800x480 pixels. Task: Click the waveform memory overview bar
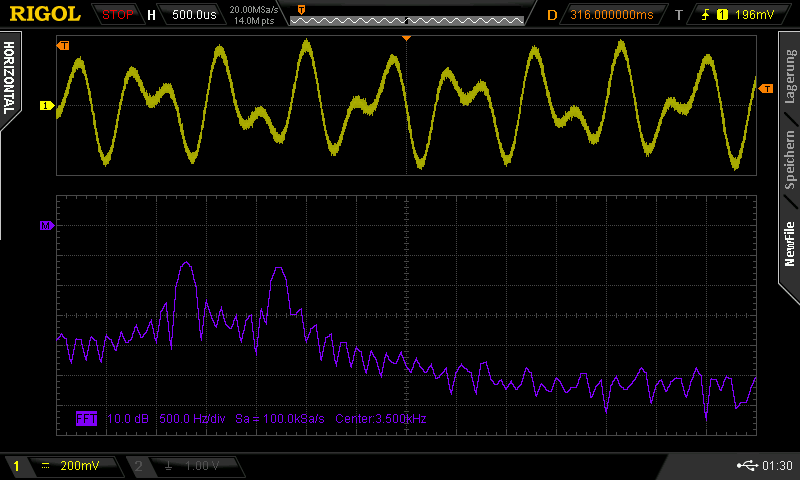tap(407, 20)
